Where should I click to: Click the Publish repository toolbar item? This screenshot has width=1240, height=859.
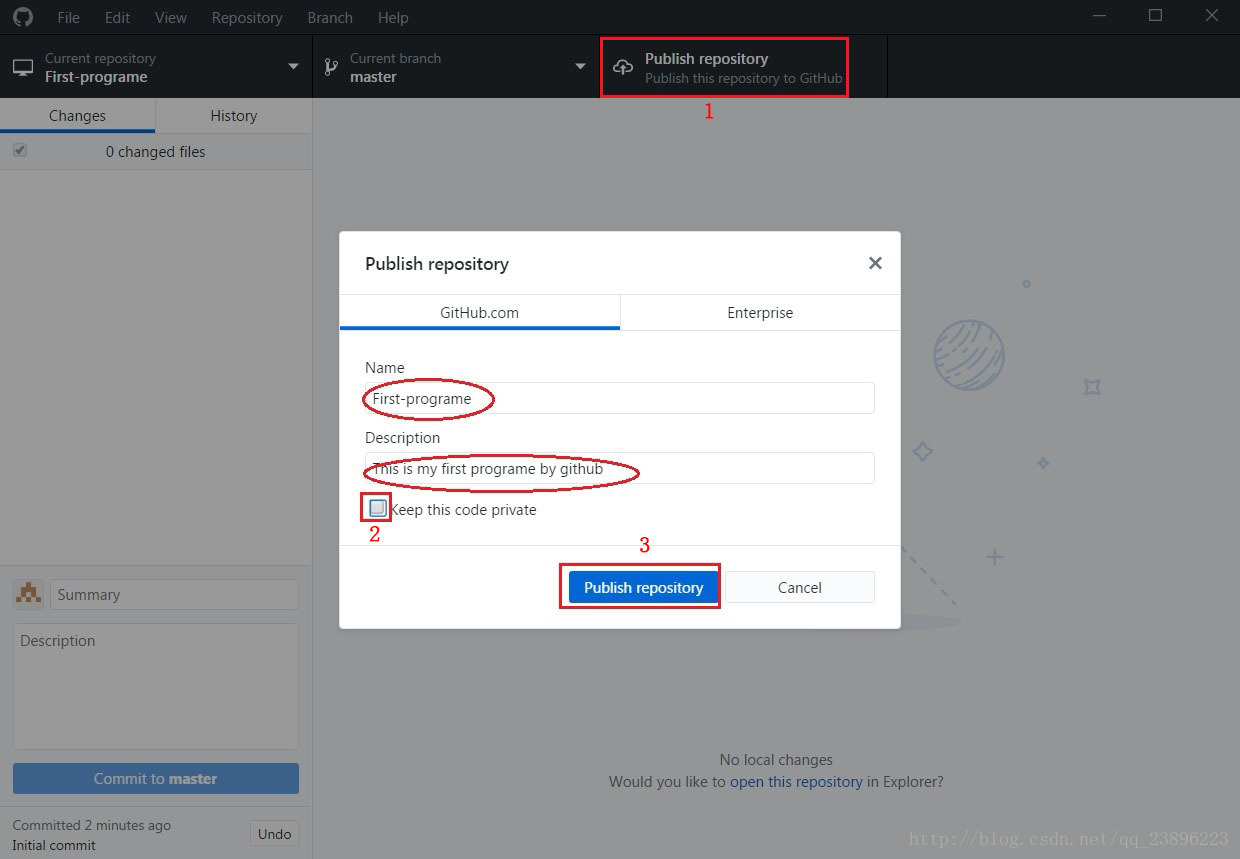[743, 67]
